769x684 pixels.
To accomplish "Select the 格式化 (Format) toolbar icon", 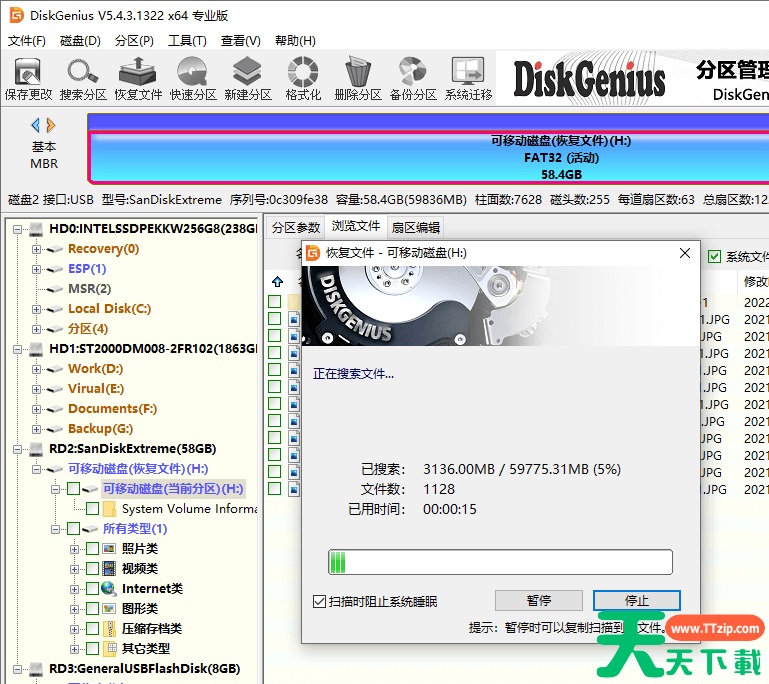I will click(303, 78).
